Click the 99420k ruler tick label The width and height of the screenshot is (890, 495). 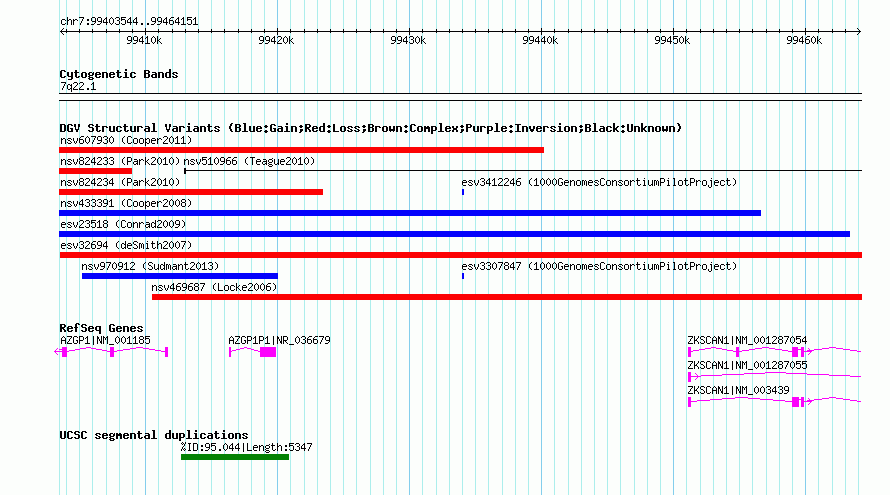click(x=276, y=40)
